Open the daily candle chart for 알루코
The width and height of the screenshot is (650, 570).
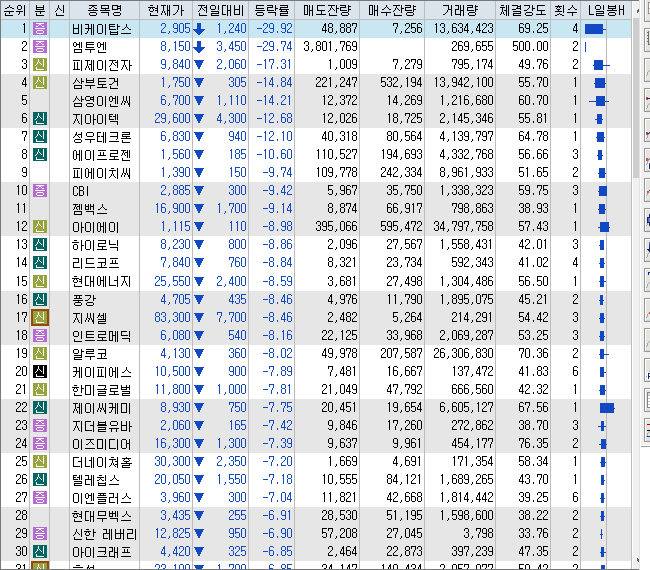point(604,354)
